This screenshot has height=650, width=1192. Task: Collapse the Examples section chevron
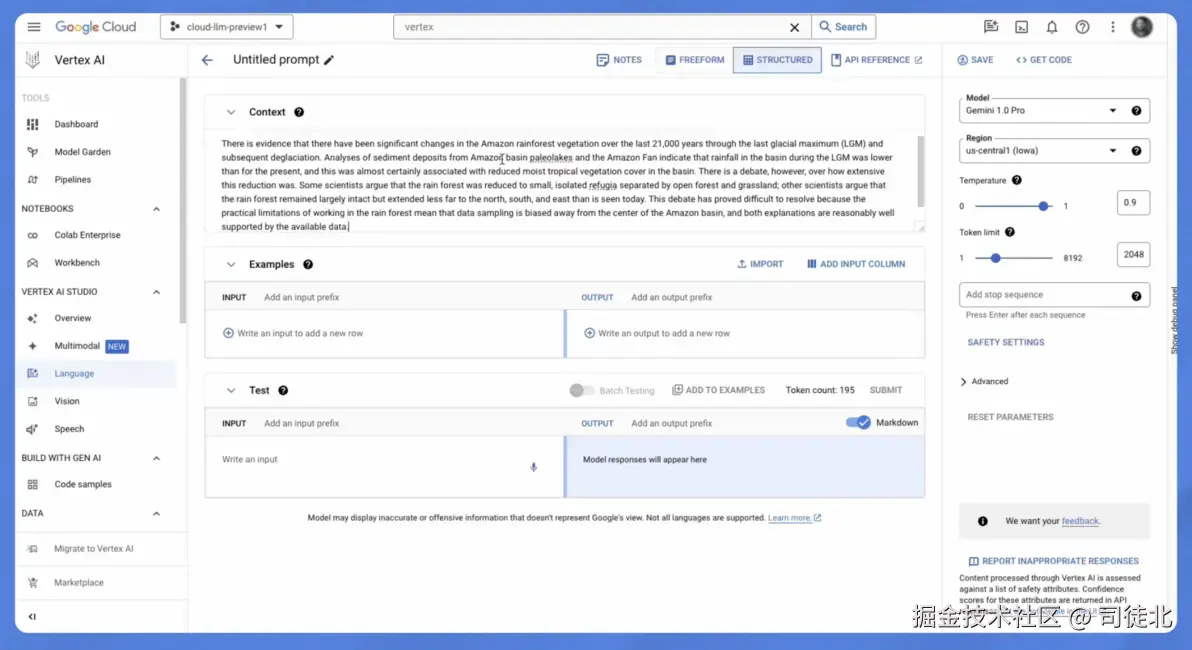(x=230, y=265)
